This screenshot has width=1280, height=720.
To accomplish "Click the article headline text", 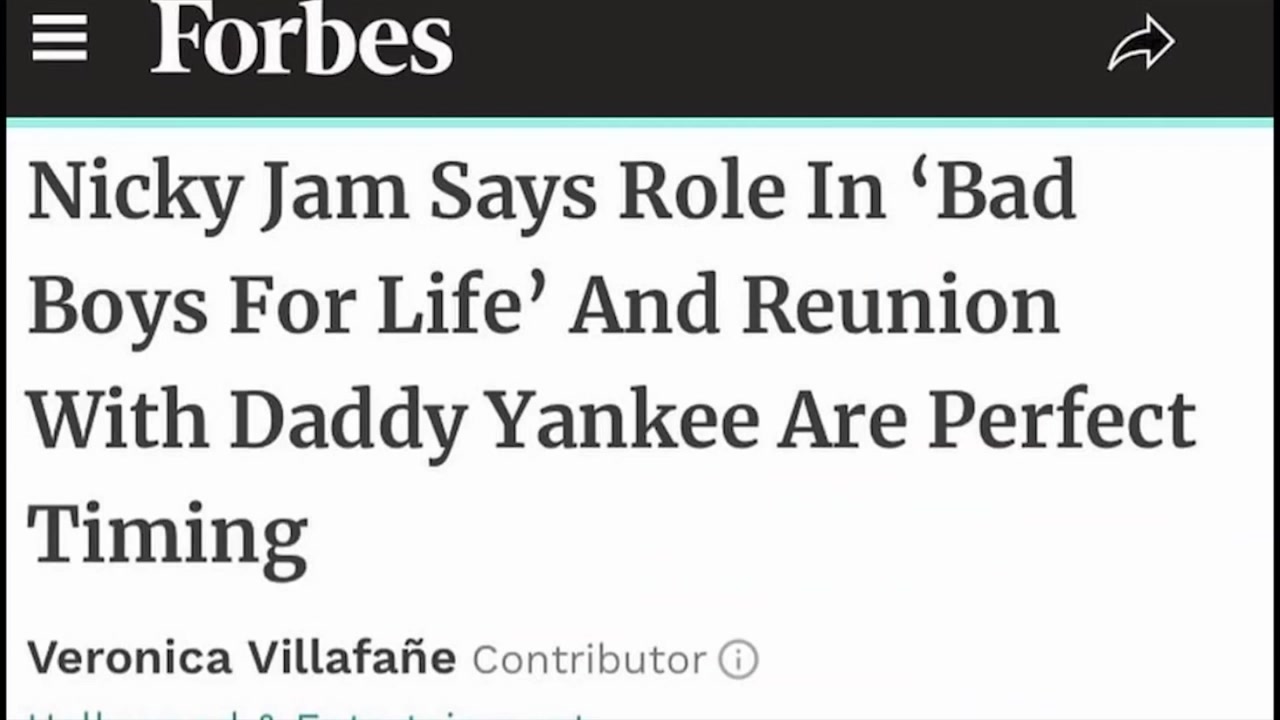I will pyautogui.click(x=611, y=363).
